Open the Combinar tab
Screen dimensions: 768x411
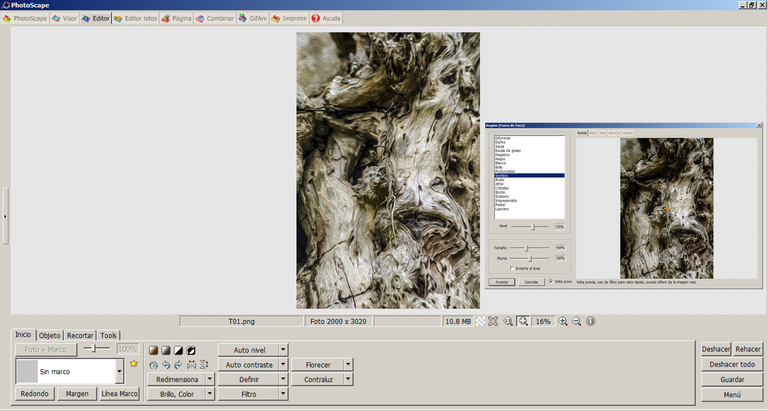click(215, 19)
